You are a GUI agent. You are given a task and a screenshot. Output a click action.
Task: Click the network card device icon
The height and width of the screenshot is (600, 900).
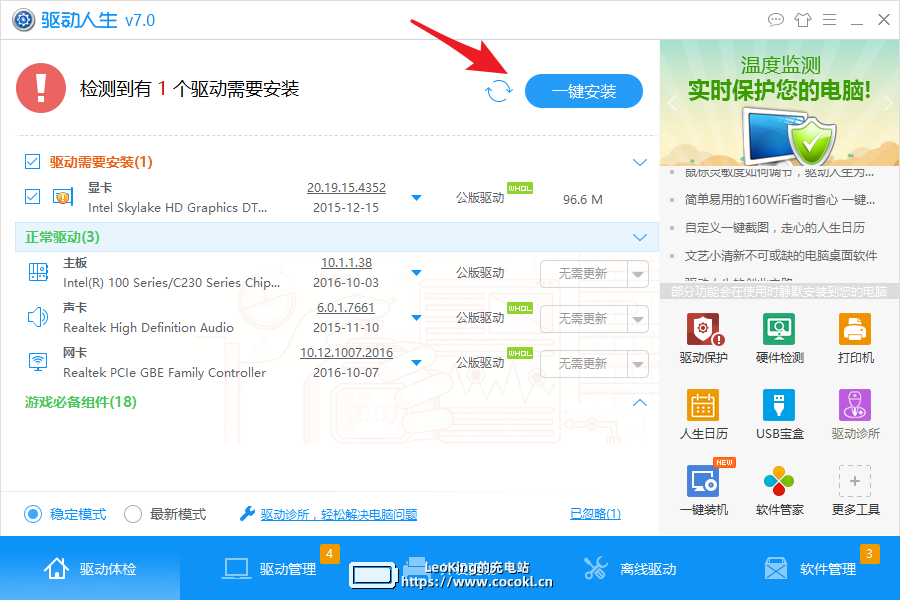click(38, 362)
